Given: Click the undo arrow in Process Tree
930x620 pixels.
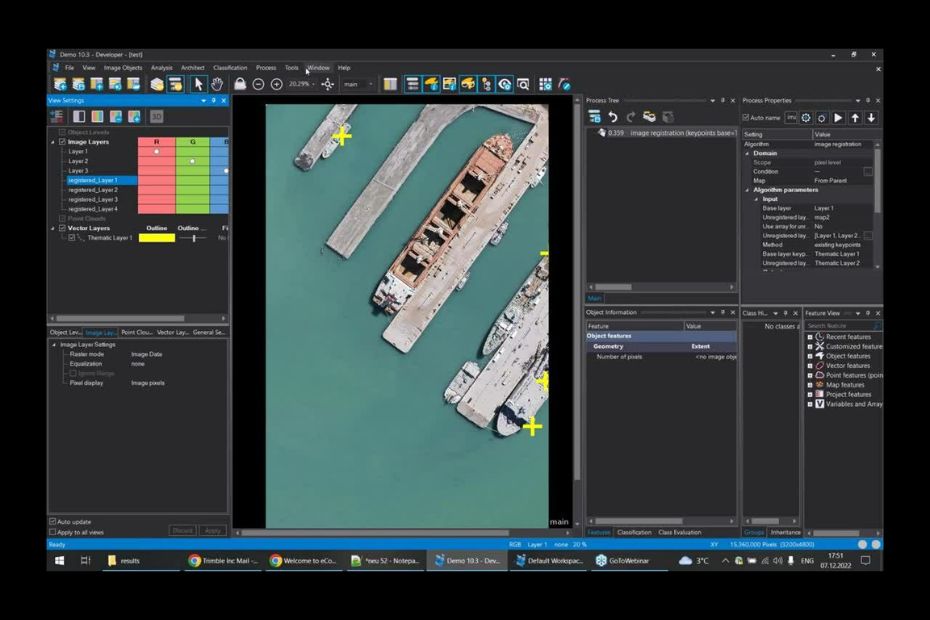Looking at the screenshot, I should click(613, 117).
